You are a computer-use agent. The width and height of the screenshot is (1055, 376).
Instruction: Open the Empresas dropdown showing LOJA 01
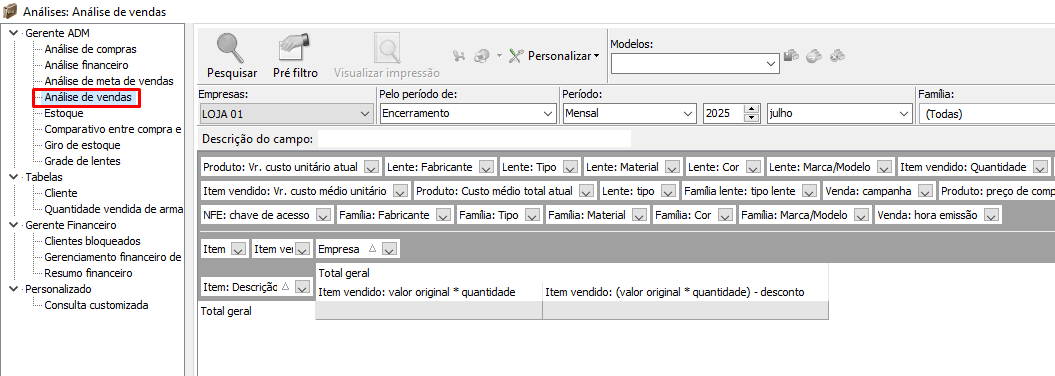coord(286,114)
